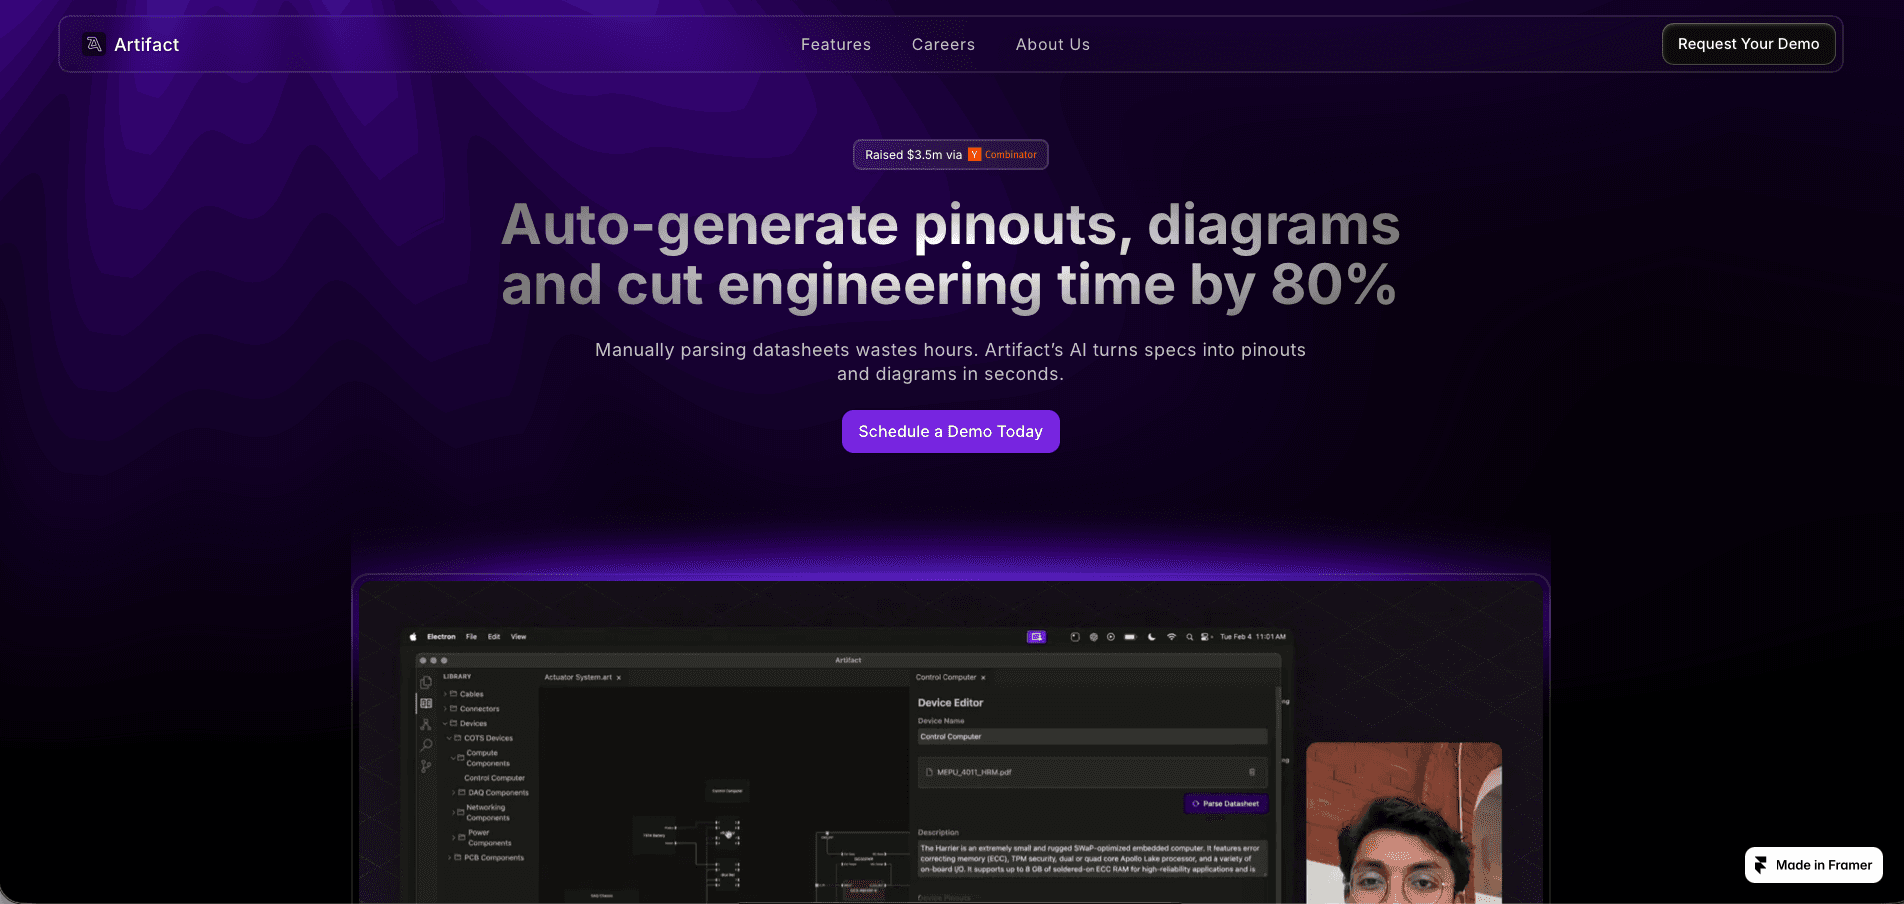
Task: Open the View menu in preview
Action: click(518, 637)
